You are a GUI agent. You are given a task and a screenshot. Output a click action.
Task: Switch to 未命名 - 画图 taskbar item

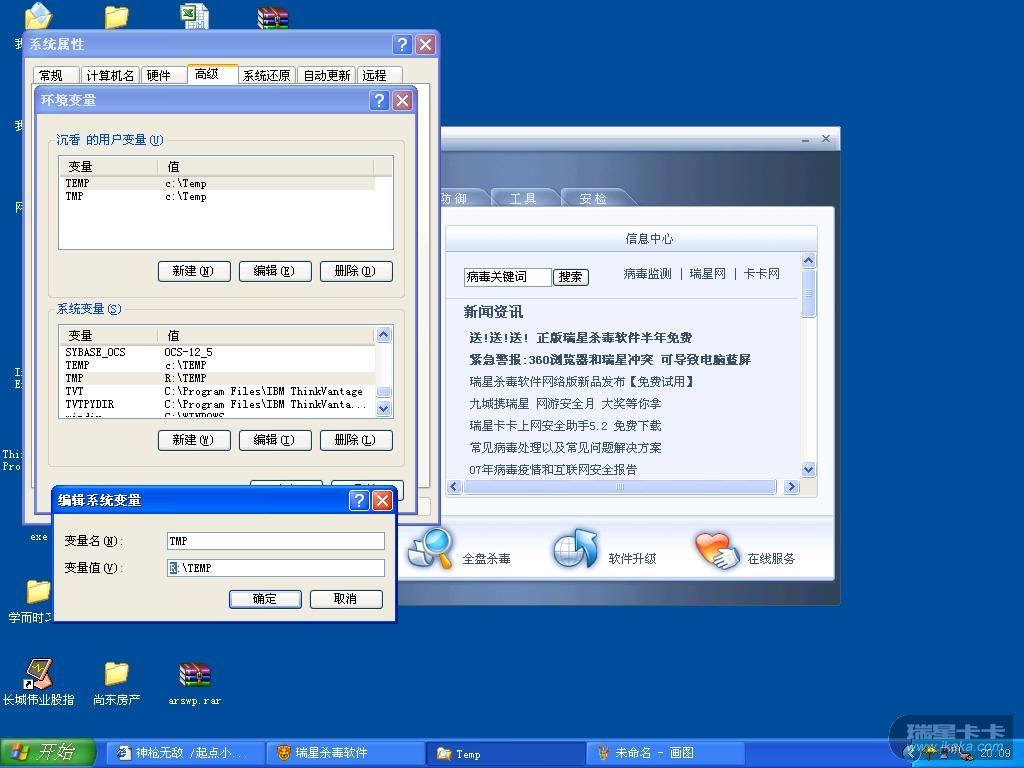[x=666, y=753]
